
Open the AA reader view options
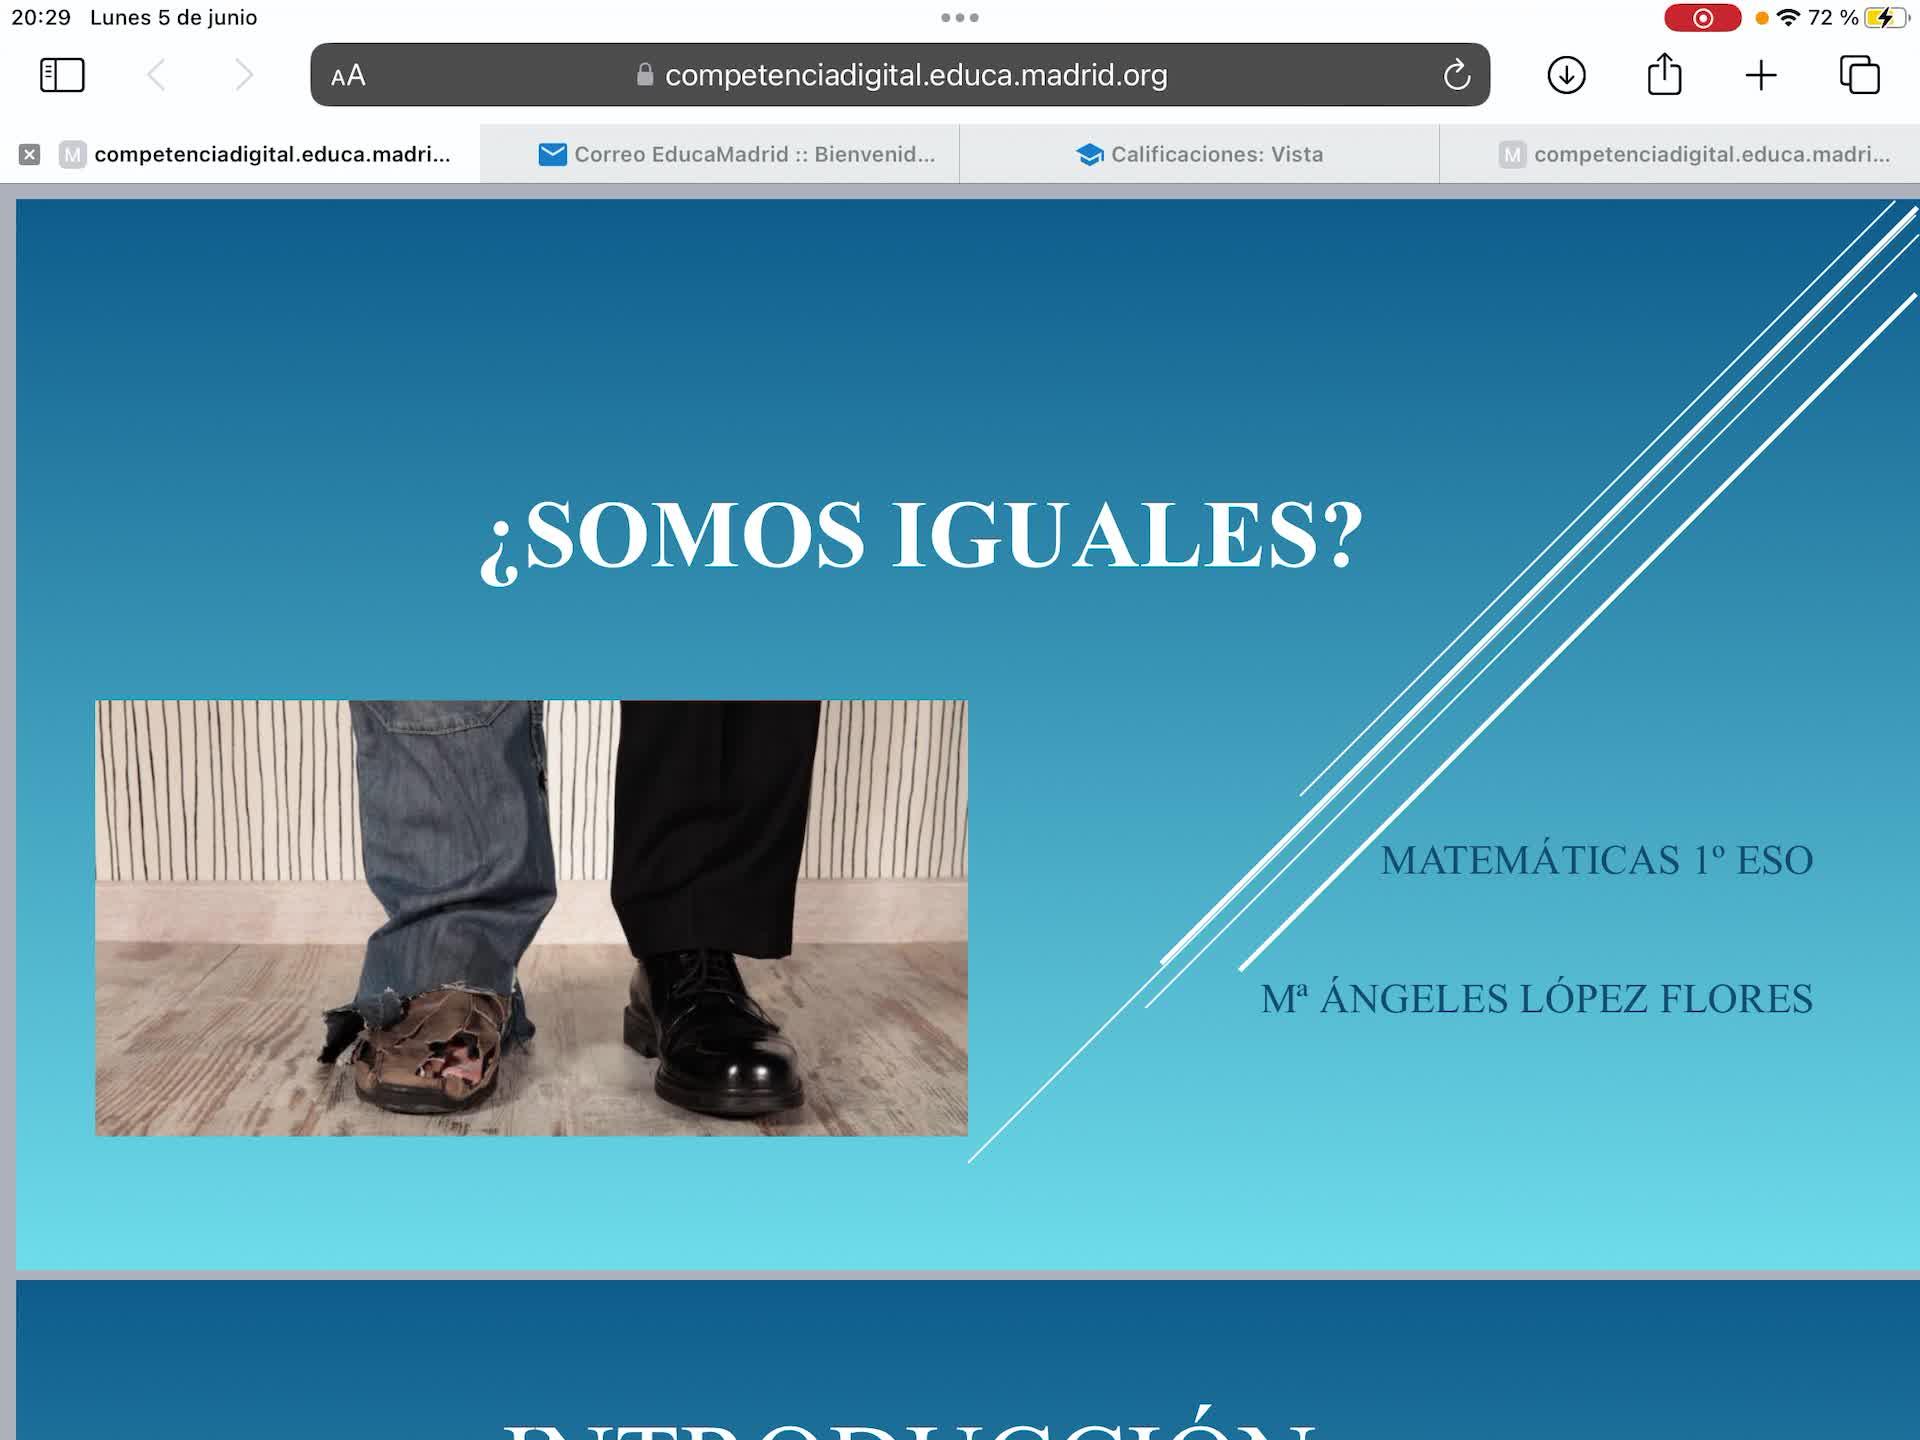pos(348,76)
